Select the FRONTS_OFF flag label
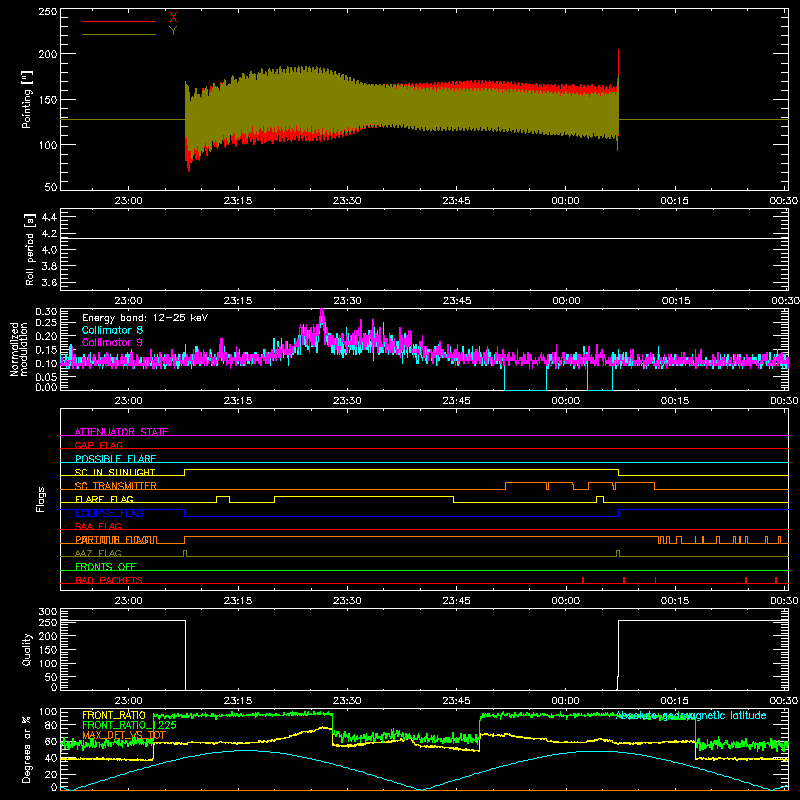800x800 pixels. click(106, 566)
